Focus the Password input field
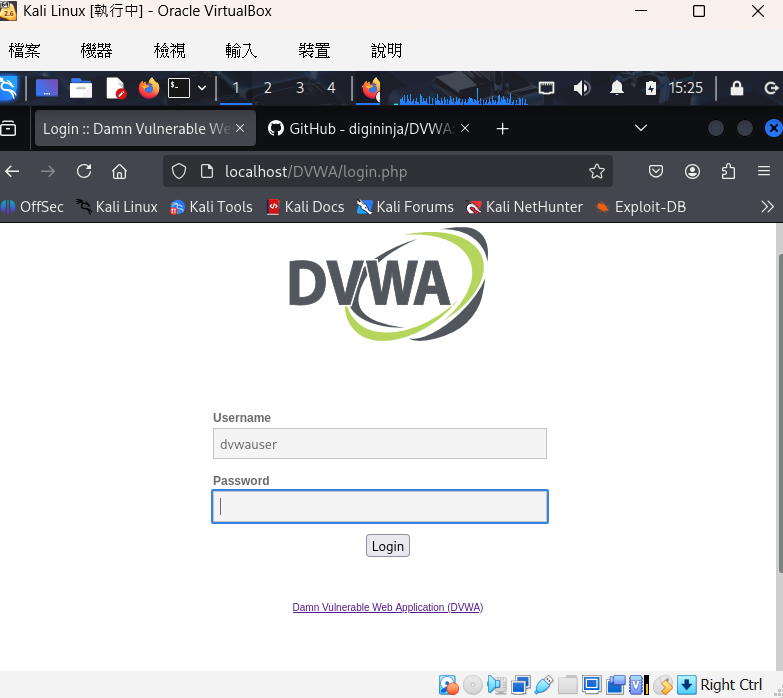 click(380, 507)
